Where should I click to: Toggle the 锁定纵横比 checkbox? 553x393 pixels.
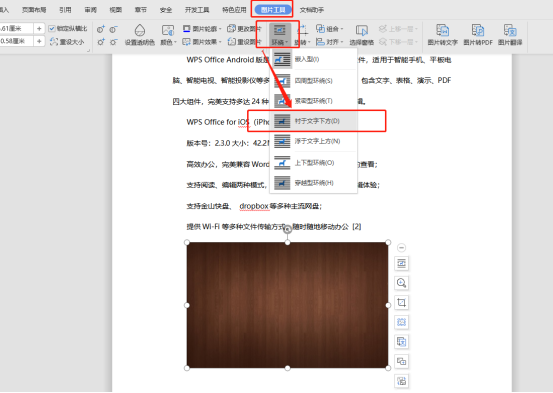[52, 29]
